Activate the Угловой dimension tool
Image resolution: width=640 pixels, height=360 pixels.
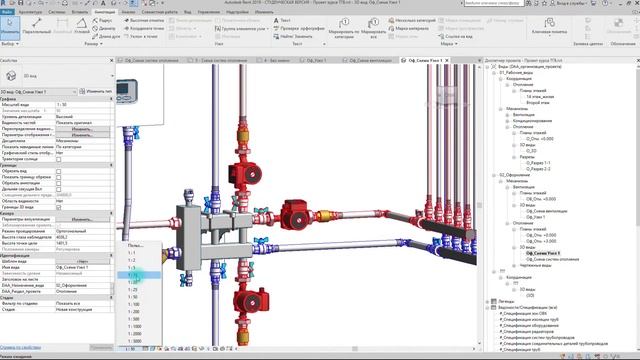click(82, 26)
